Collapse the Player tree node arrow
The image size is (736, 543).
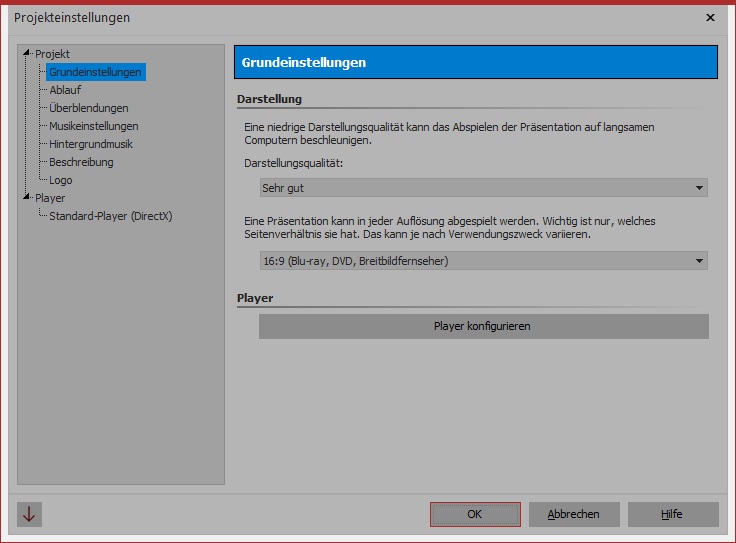click(28, 198)
